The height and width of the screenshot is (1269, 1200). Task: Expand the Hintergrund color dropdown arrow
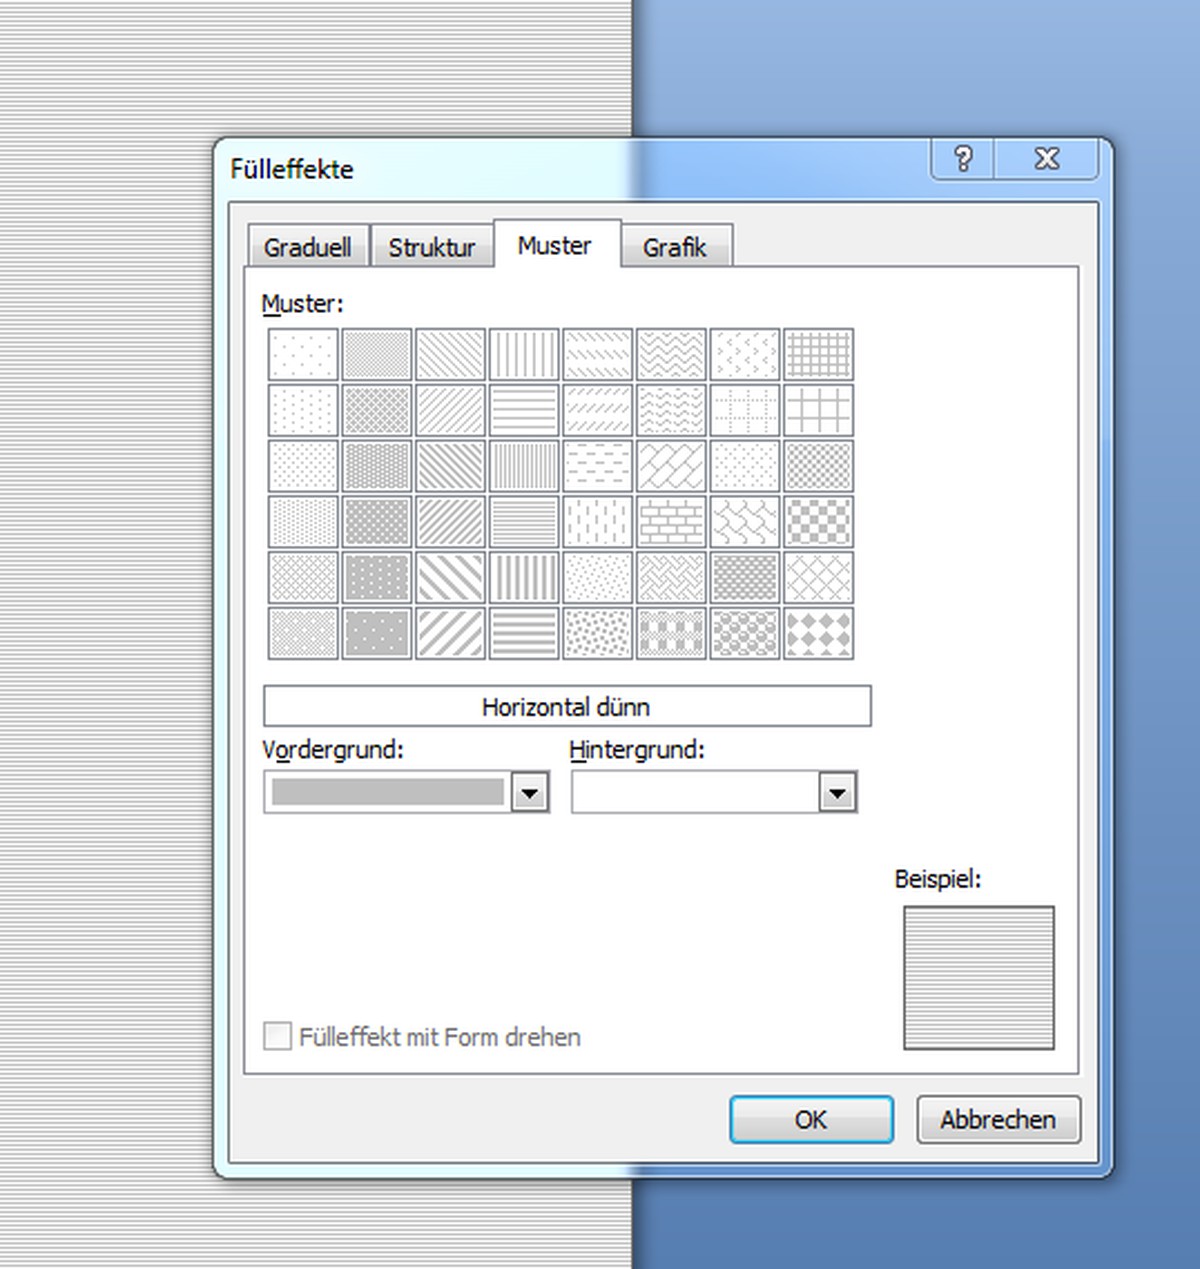pos(837,793)
